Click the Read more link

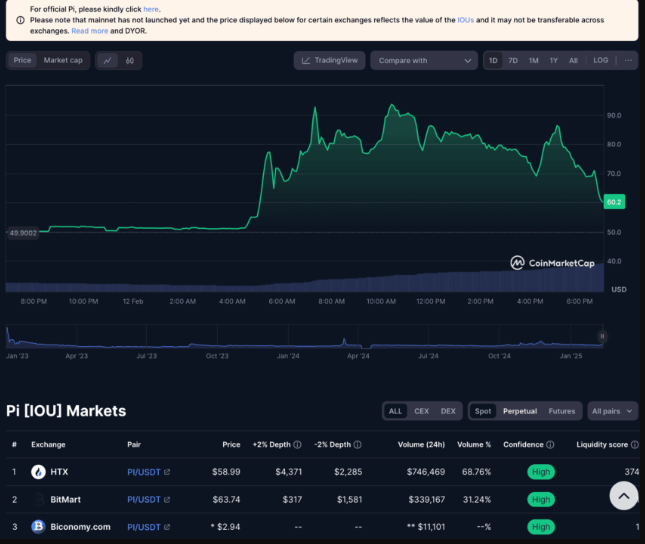pyautogui.click(x=90, y=31)
